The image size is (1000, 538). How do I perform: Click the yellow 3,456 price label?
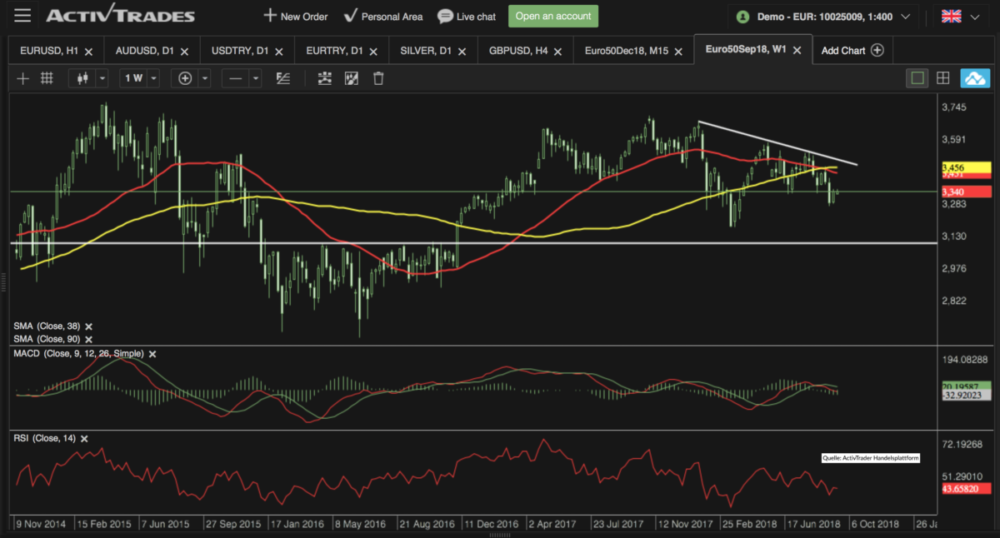point(966,167)
